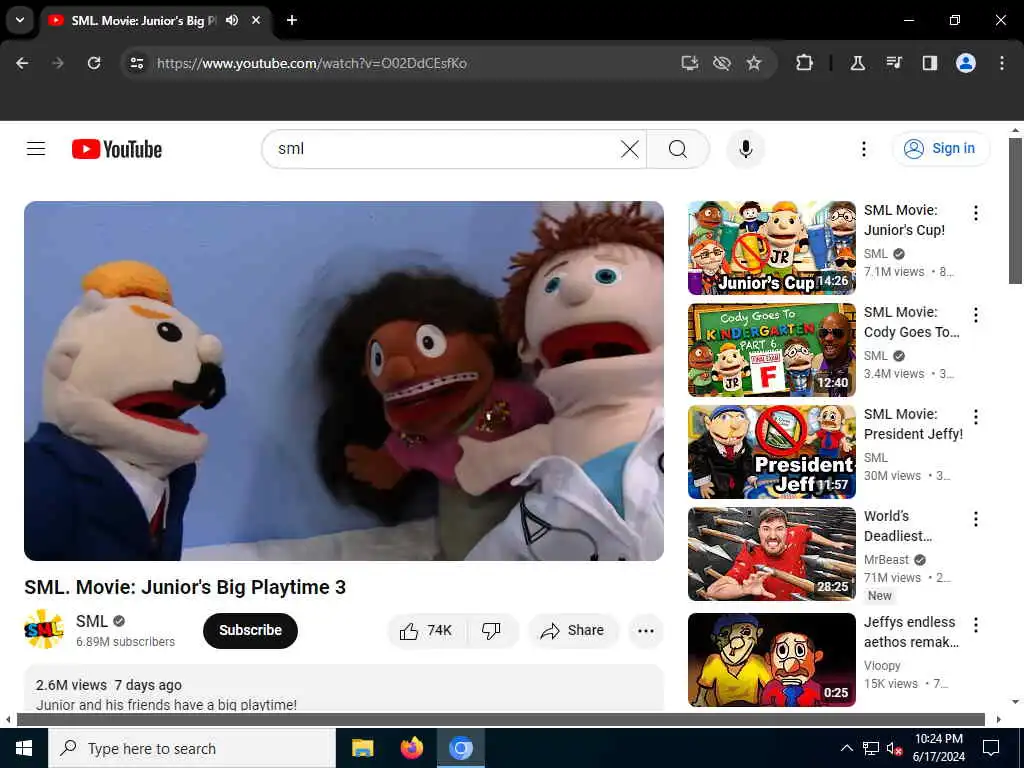The height and width of the screenshot is (768, 1024).
Task: Open Jeffys endless aethos thumbnail
Action: point(771,660)
